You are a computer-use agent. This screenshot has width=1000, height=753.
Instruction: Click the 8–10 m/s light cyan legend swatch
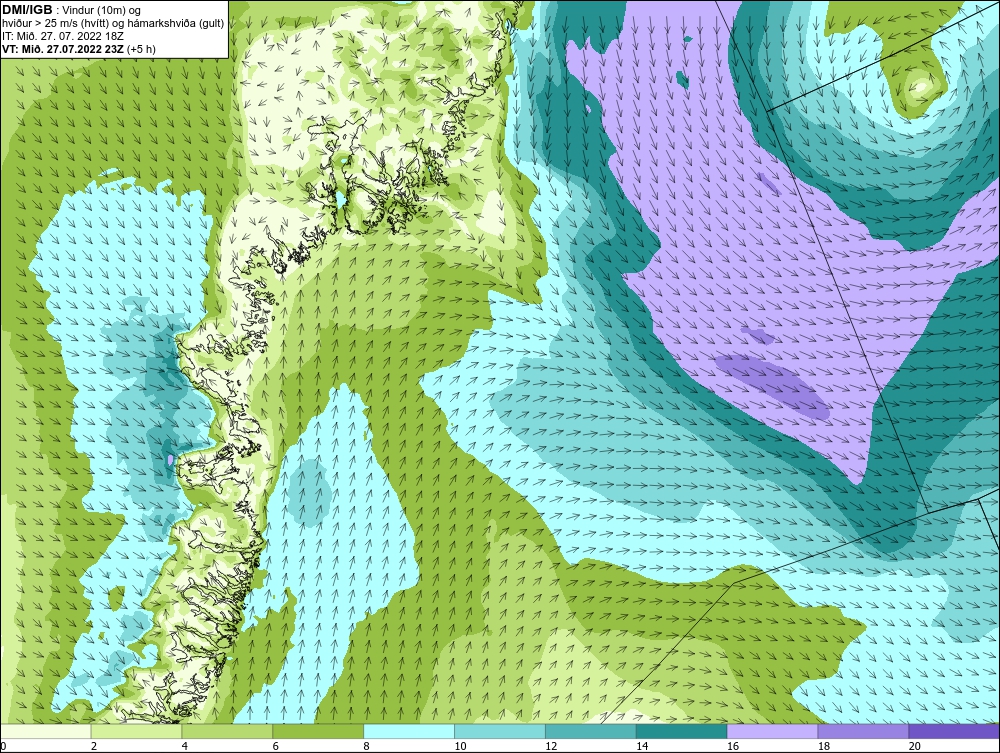[x=409, y=731]
